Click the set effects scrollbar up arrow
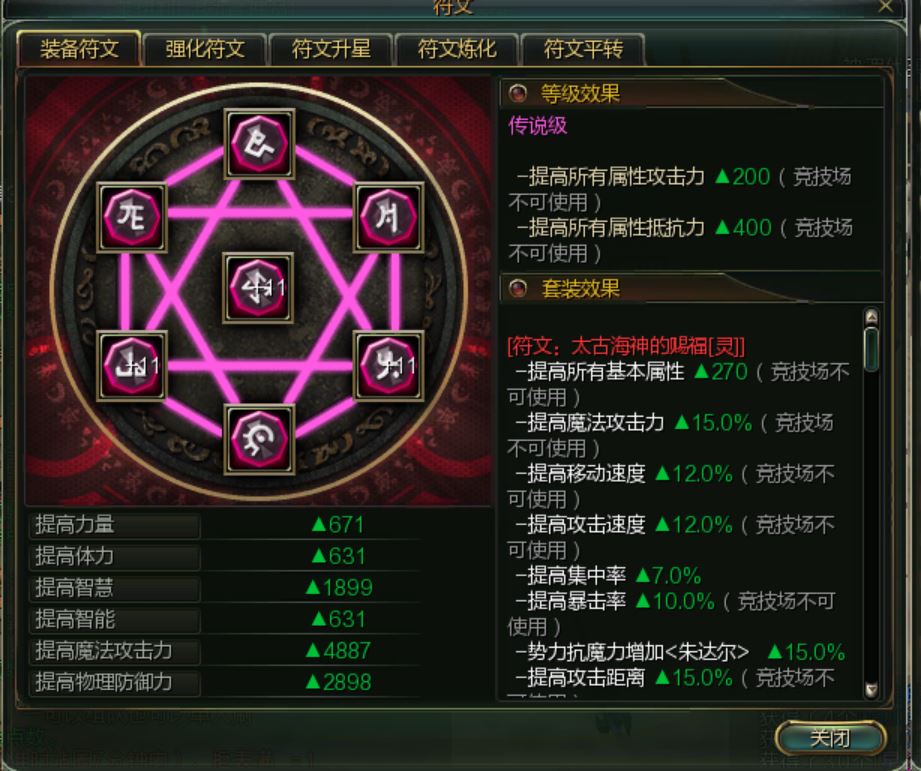Screen dimensions: 921x771 point(872,317)
